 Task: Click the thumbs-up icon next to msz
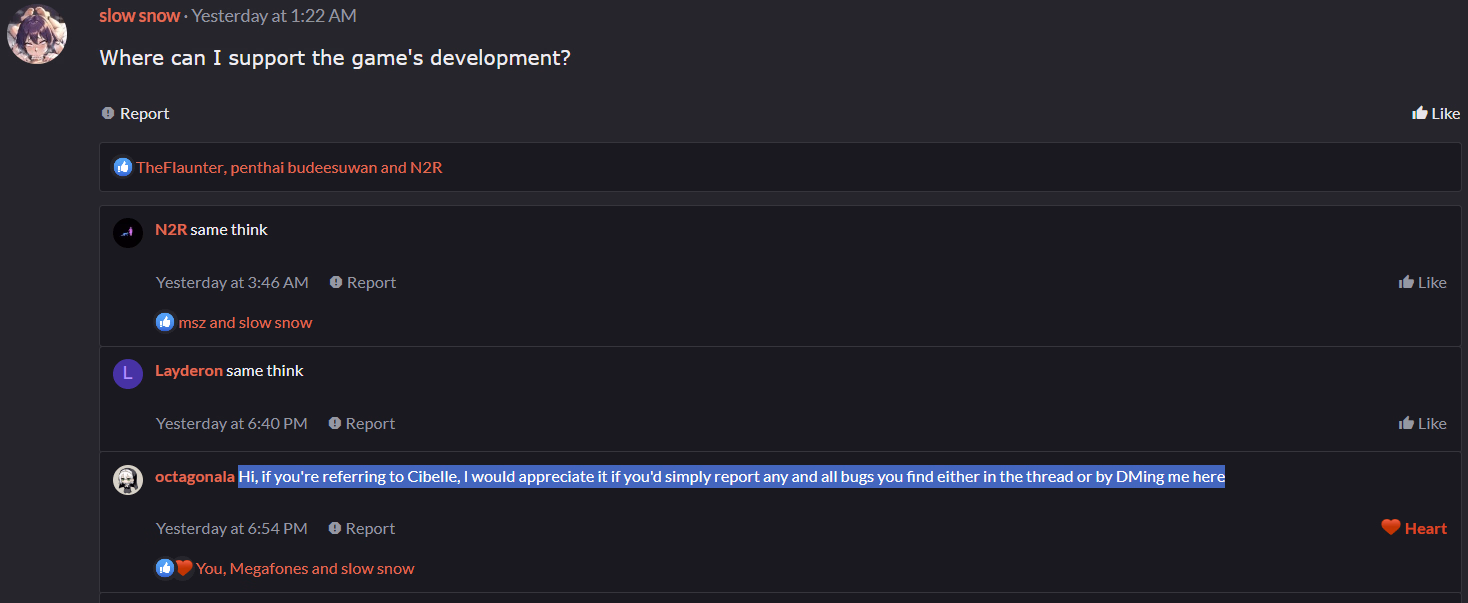point(165,323)
